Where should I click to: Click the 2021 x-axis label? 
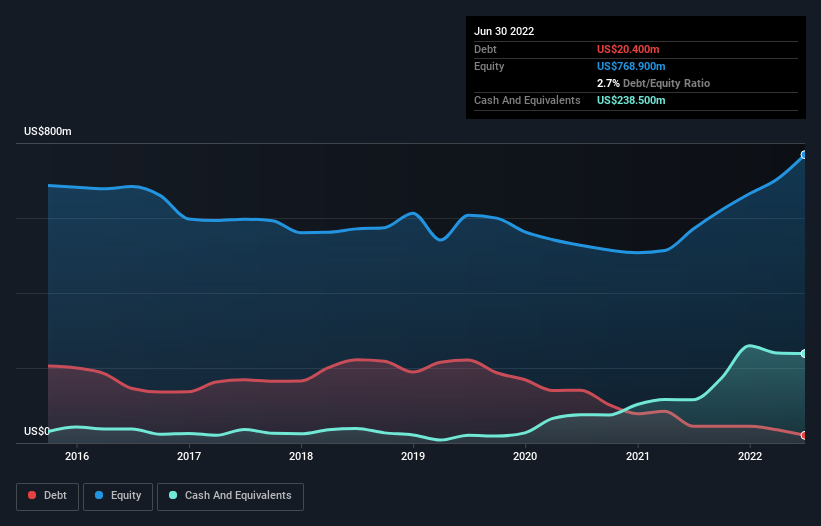[638, 456]
